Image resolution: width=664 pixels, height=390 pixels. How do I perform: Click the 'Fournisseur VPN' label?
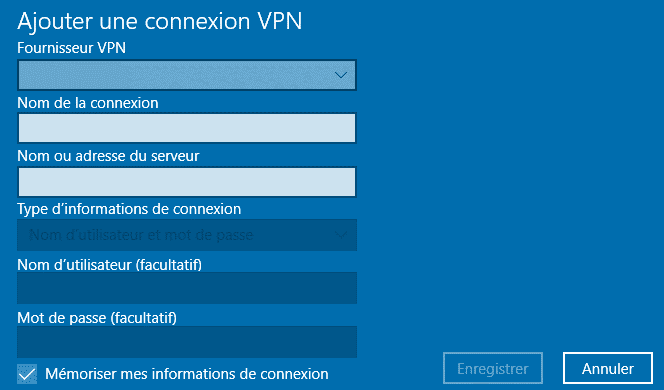[x=72, y=48]
